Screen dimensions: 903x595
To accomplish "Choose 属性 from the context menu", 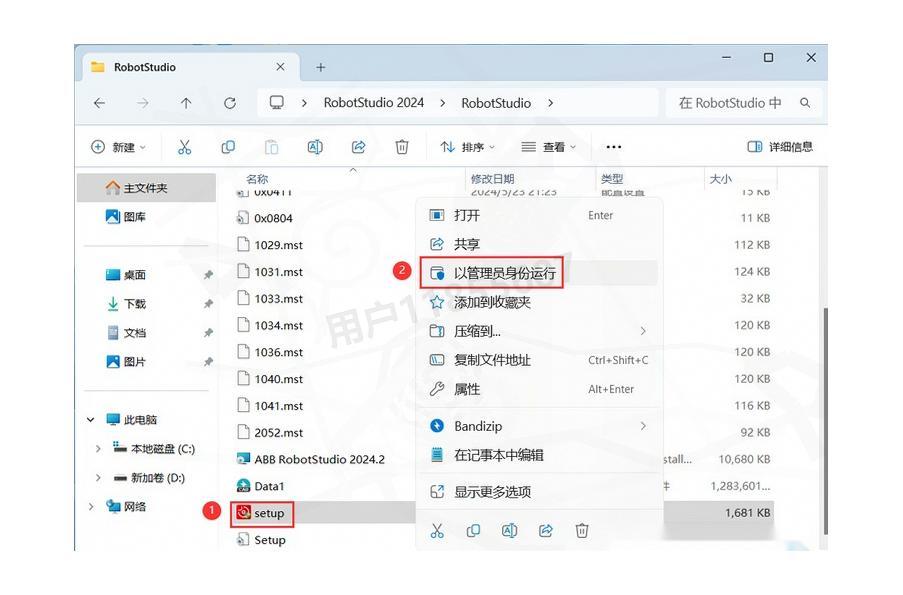I will pos(539,389).
